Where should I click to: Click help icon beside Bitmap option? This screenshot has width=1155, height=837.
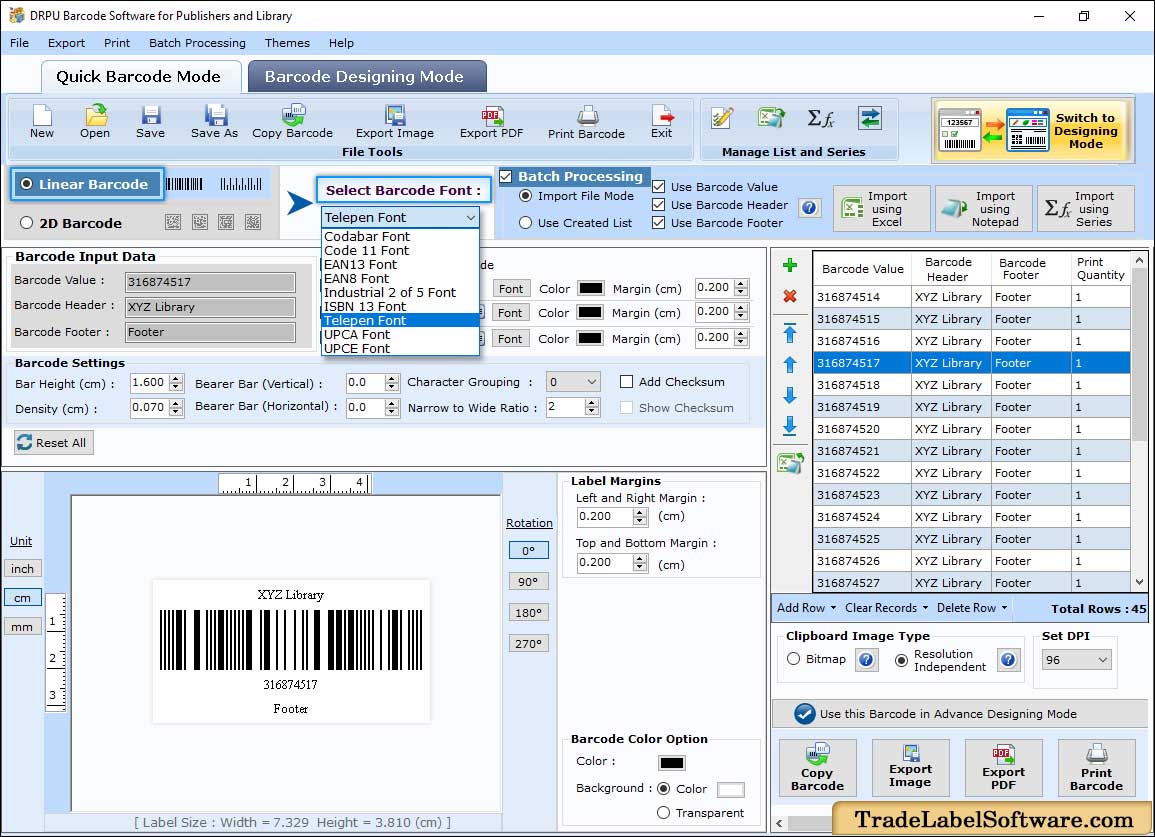click(866, 660)
